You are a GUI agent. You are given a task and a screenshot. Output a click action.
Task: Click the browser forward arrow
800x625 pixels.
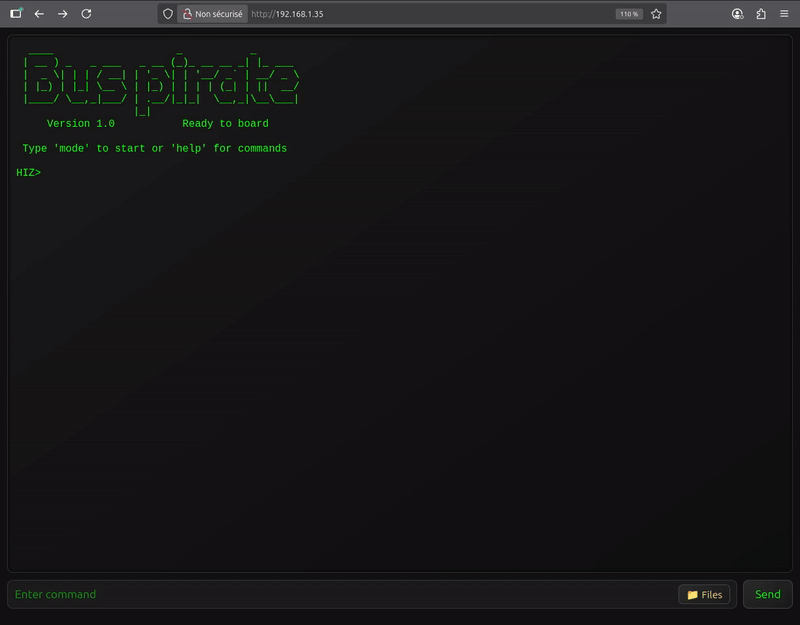coord(62,14)
